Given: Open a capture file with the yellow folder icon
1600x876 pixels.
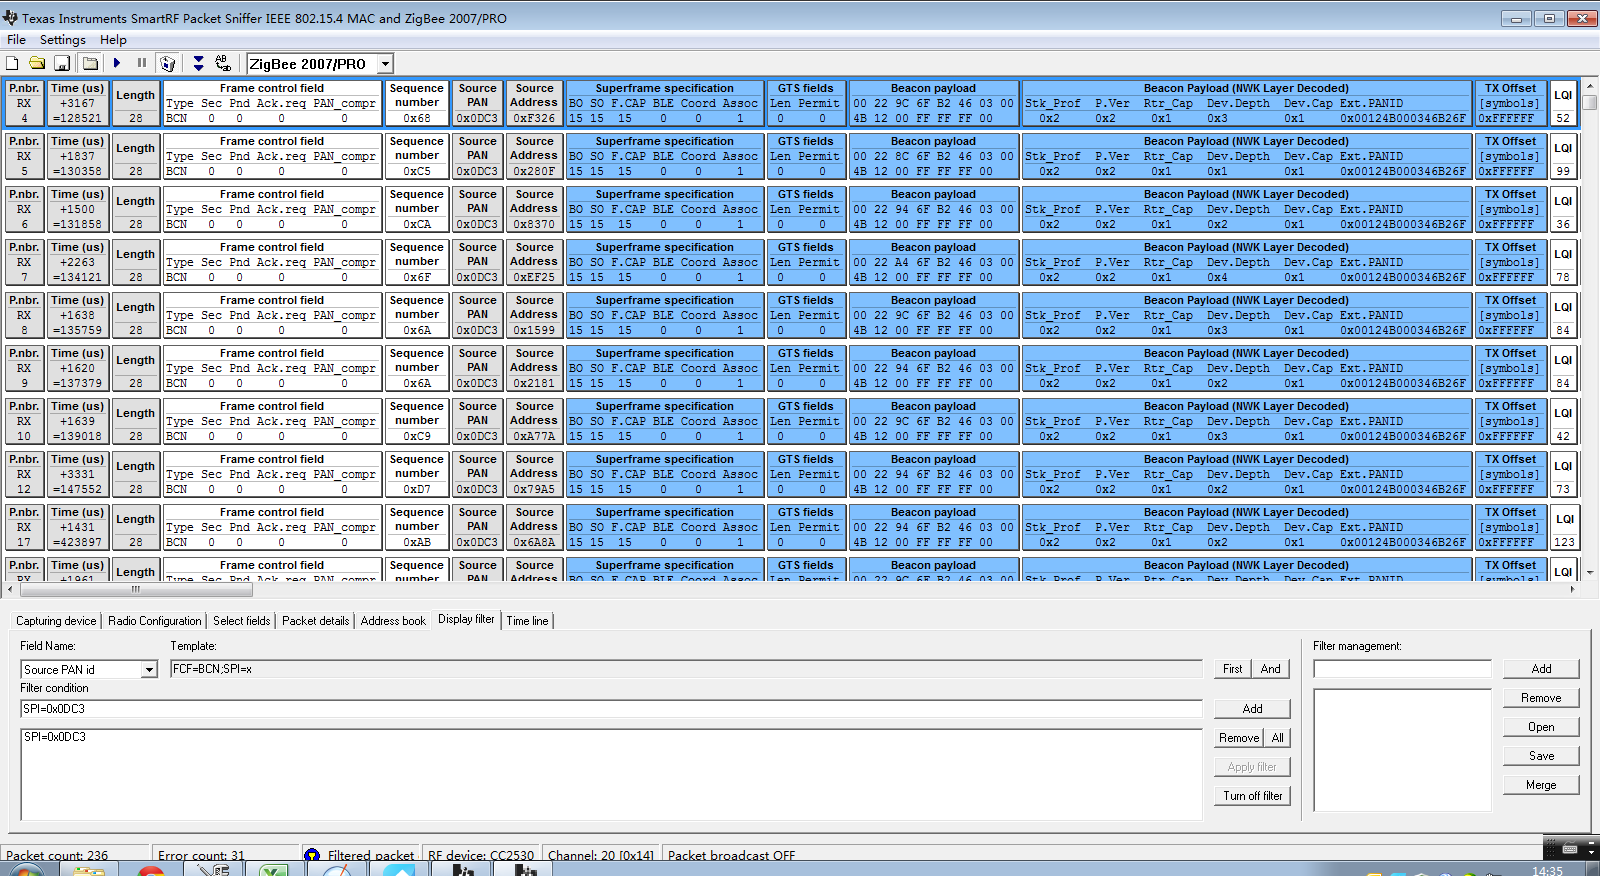Looking at the screenshot, I should pyautogui.click(x=38, y=63).
